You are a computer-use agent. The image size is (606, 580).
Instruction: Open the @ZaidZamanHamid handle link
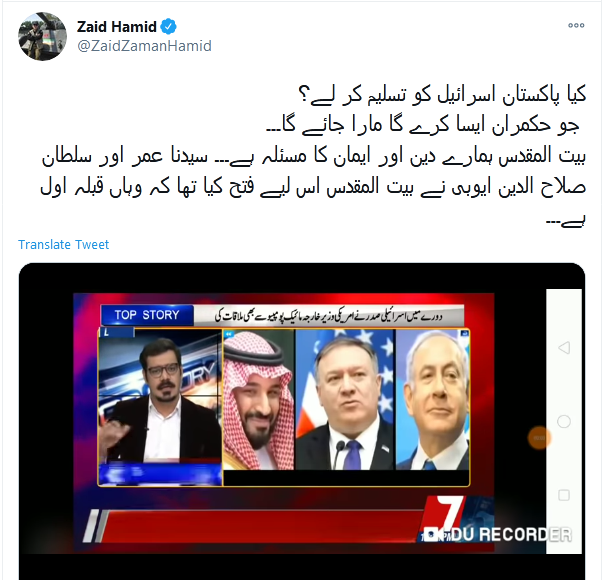click(x=144, y=46)
